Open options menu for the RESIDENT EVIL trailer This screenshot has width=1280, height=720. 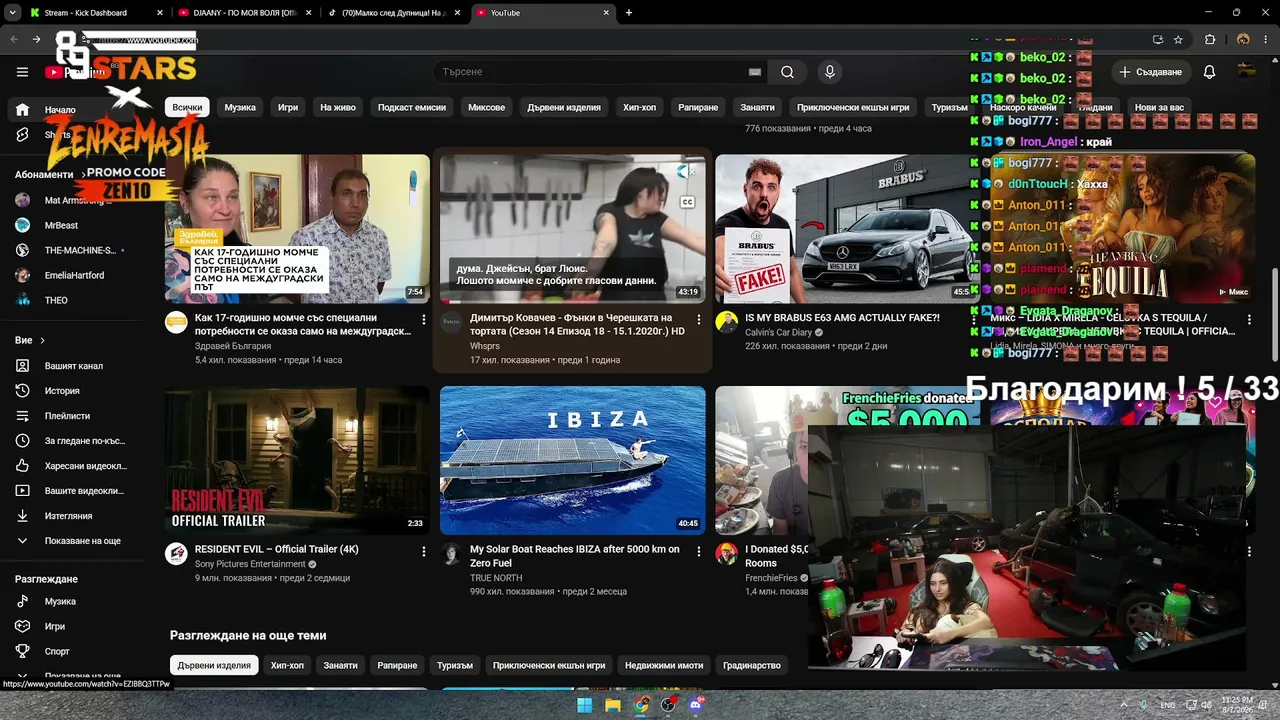[423, 551]
